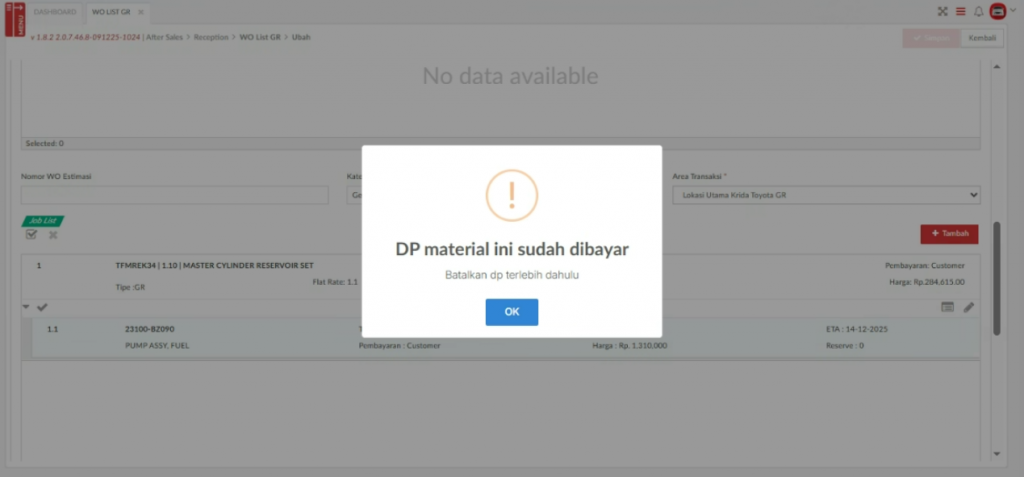
Task: Click the table detail icon beside pencil
Action: [947, 307]
